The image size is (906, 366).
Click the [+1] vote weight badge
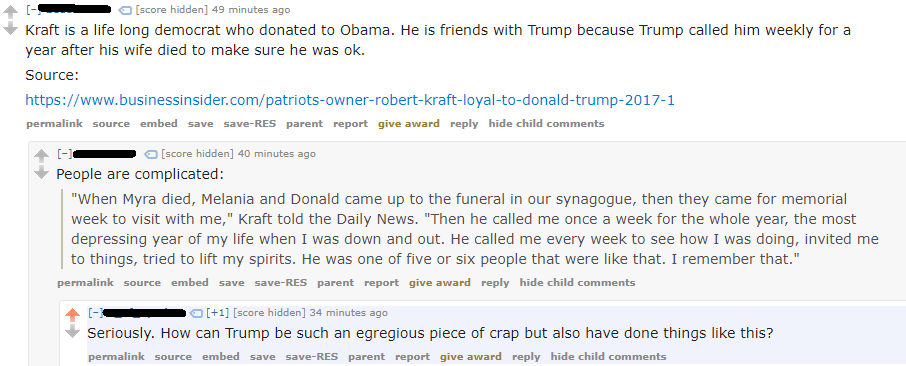[x=218, y=313]
